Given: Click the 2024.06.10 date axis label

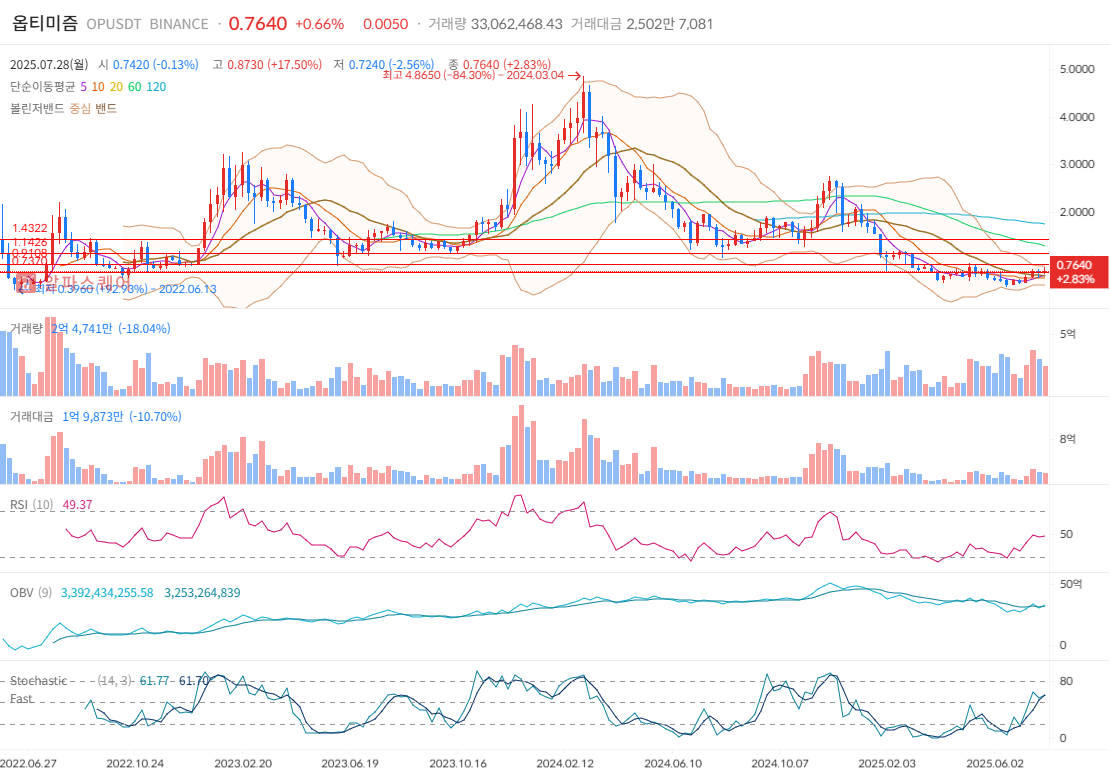Looking at the screenshot, I should click(x=673, y=764).
